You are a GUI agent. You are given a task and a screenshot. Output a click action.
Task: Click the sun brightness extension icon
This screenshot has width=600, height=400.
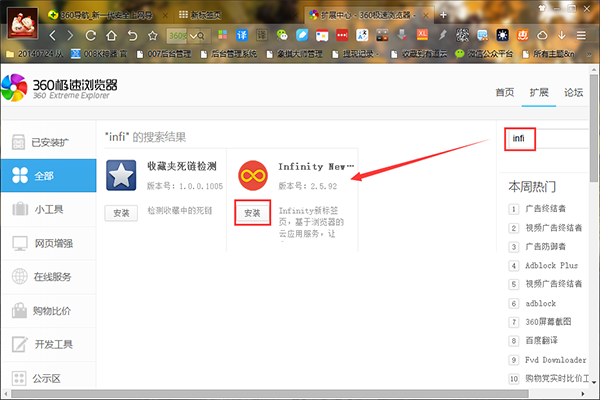[x=502, y=35]
